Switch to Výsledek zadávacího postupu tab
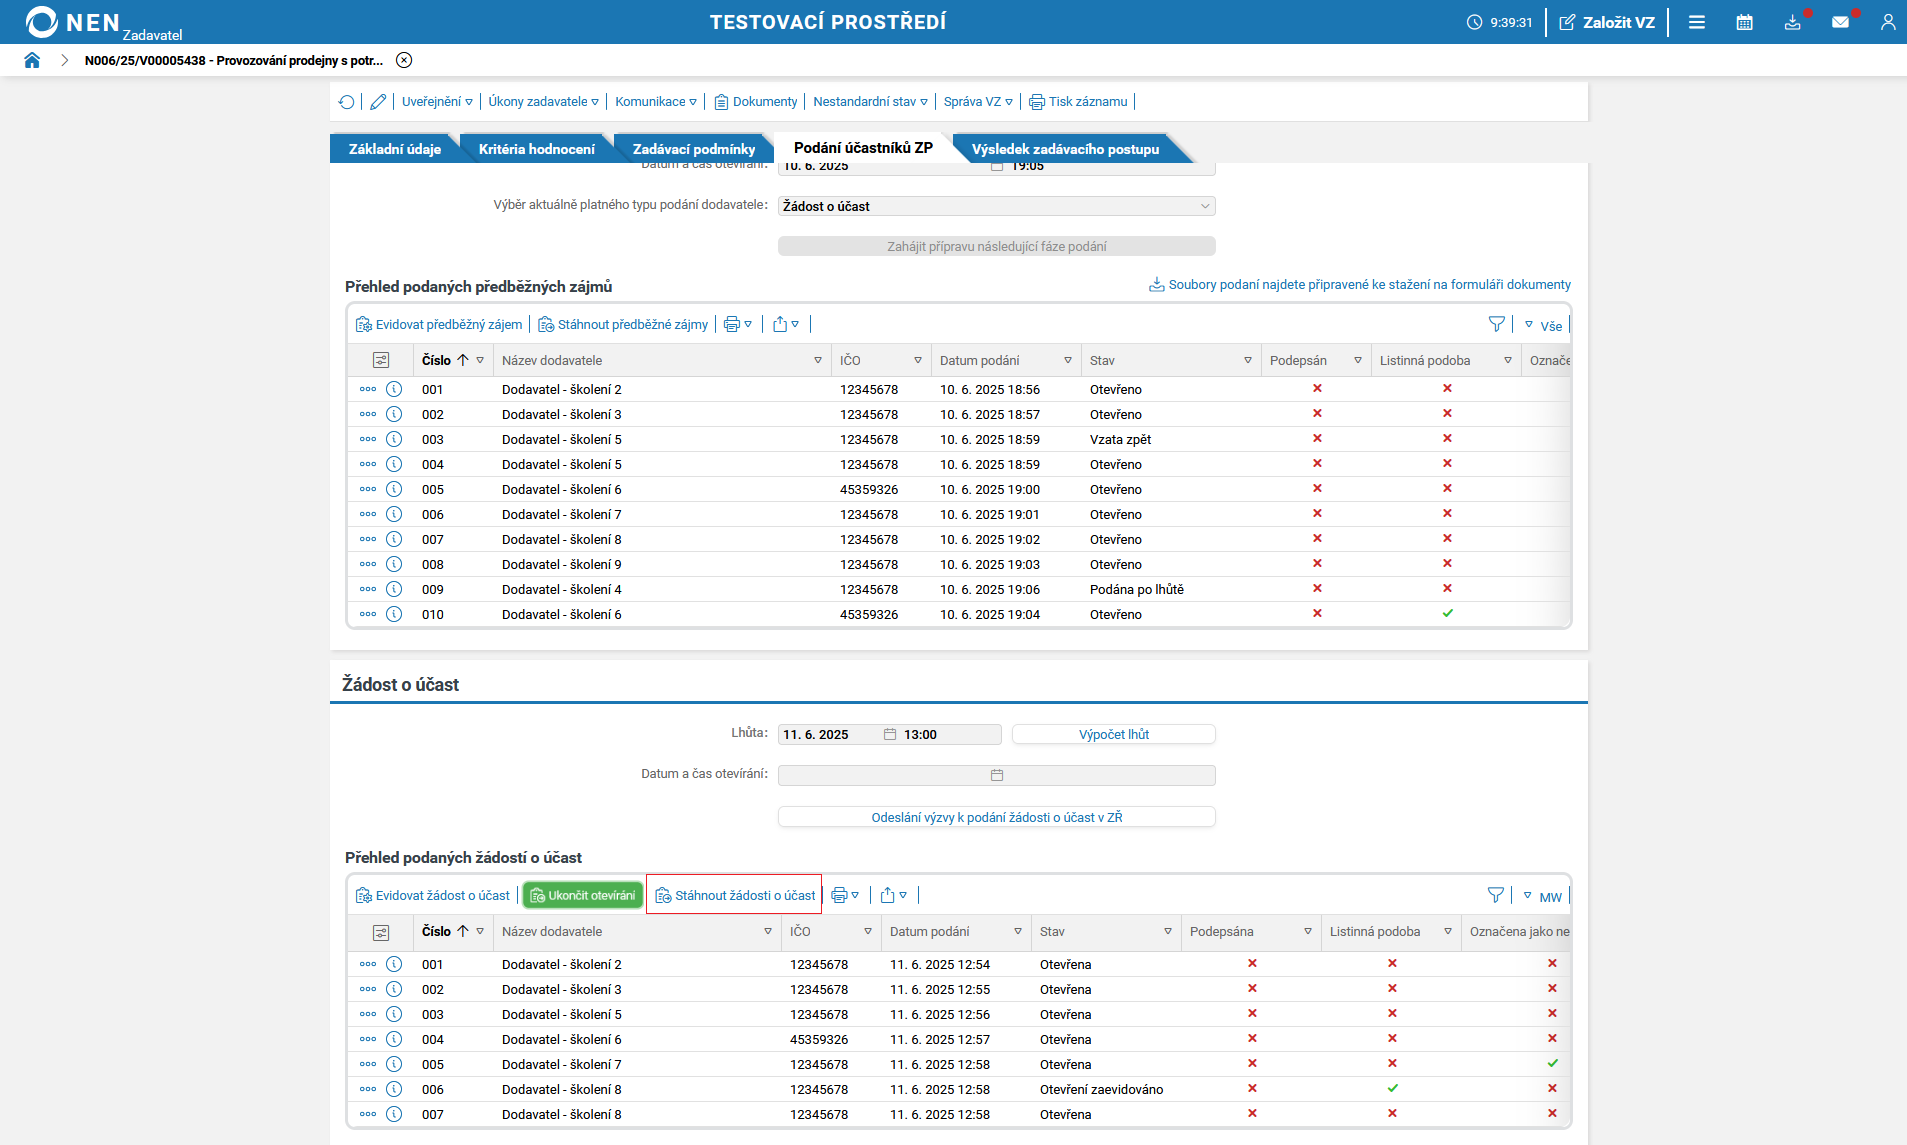The height and width of the screenshot is (1145, 1907). [x=1065, y=149]
